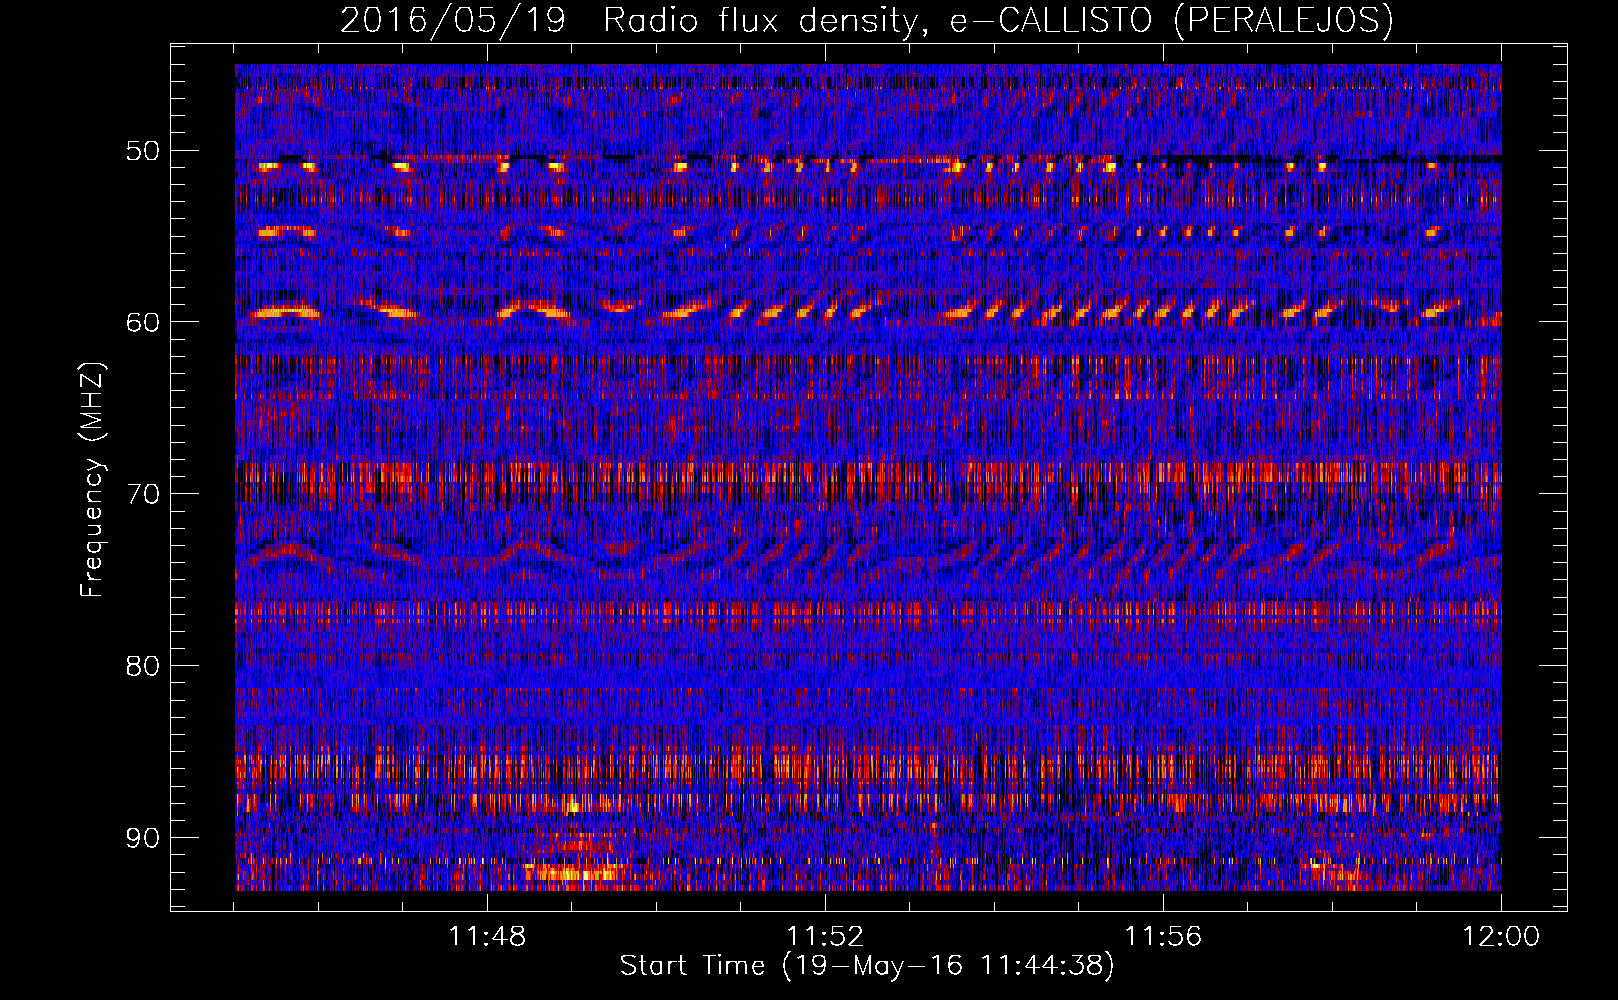The width and height of the screenshot is (1618, 1000).
Task: Click the date '2016/05/19' in the title
Action: point(453,21)
